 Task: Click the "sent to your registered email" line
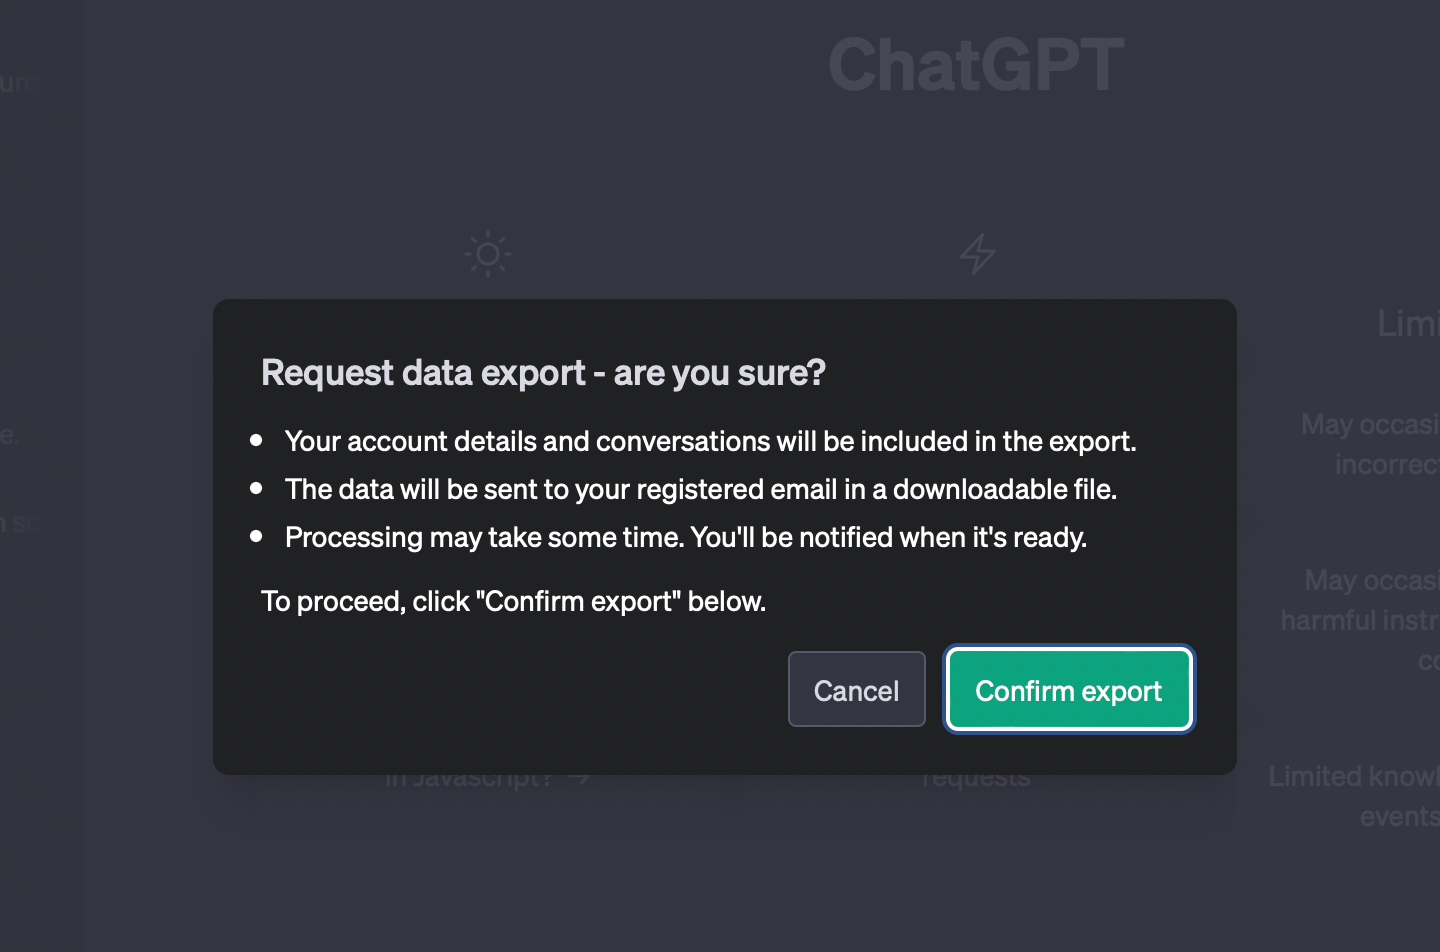700,489
